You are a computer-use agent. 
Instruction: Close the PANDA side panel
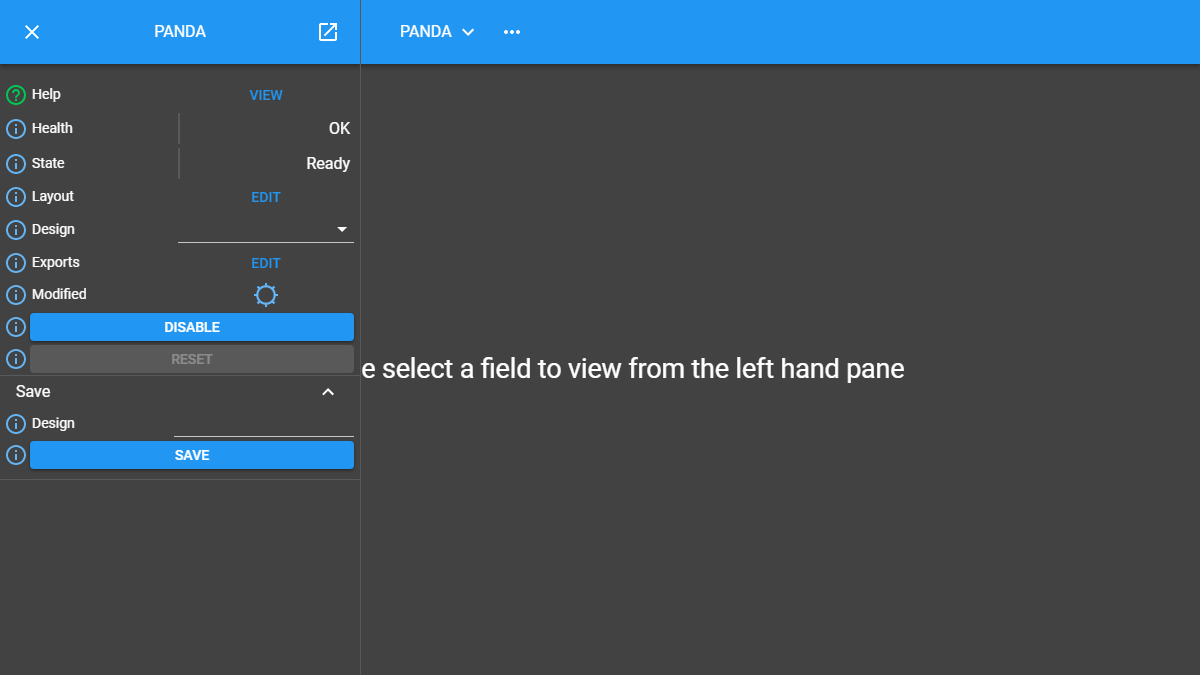[32, 32]
